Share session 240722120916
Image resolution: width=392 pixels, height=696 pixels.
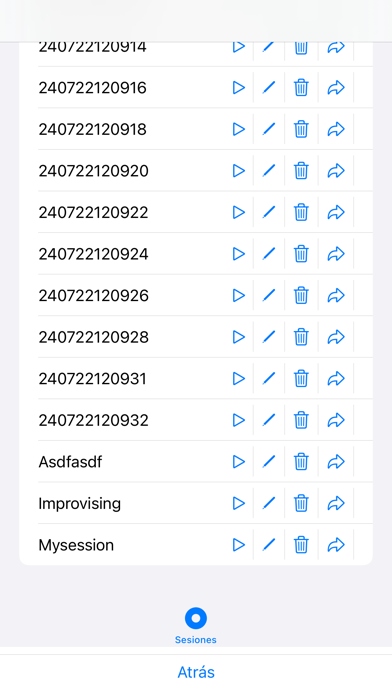(336, 87)
